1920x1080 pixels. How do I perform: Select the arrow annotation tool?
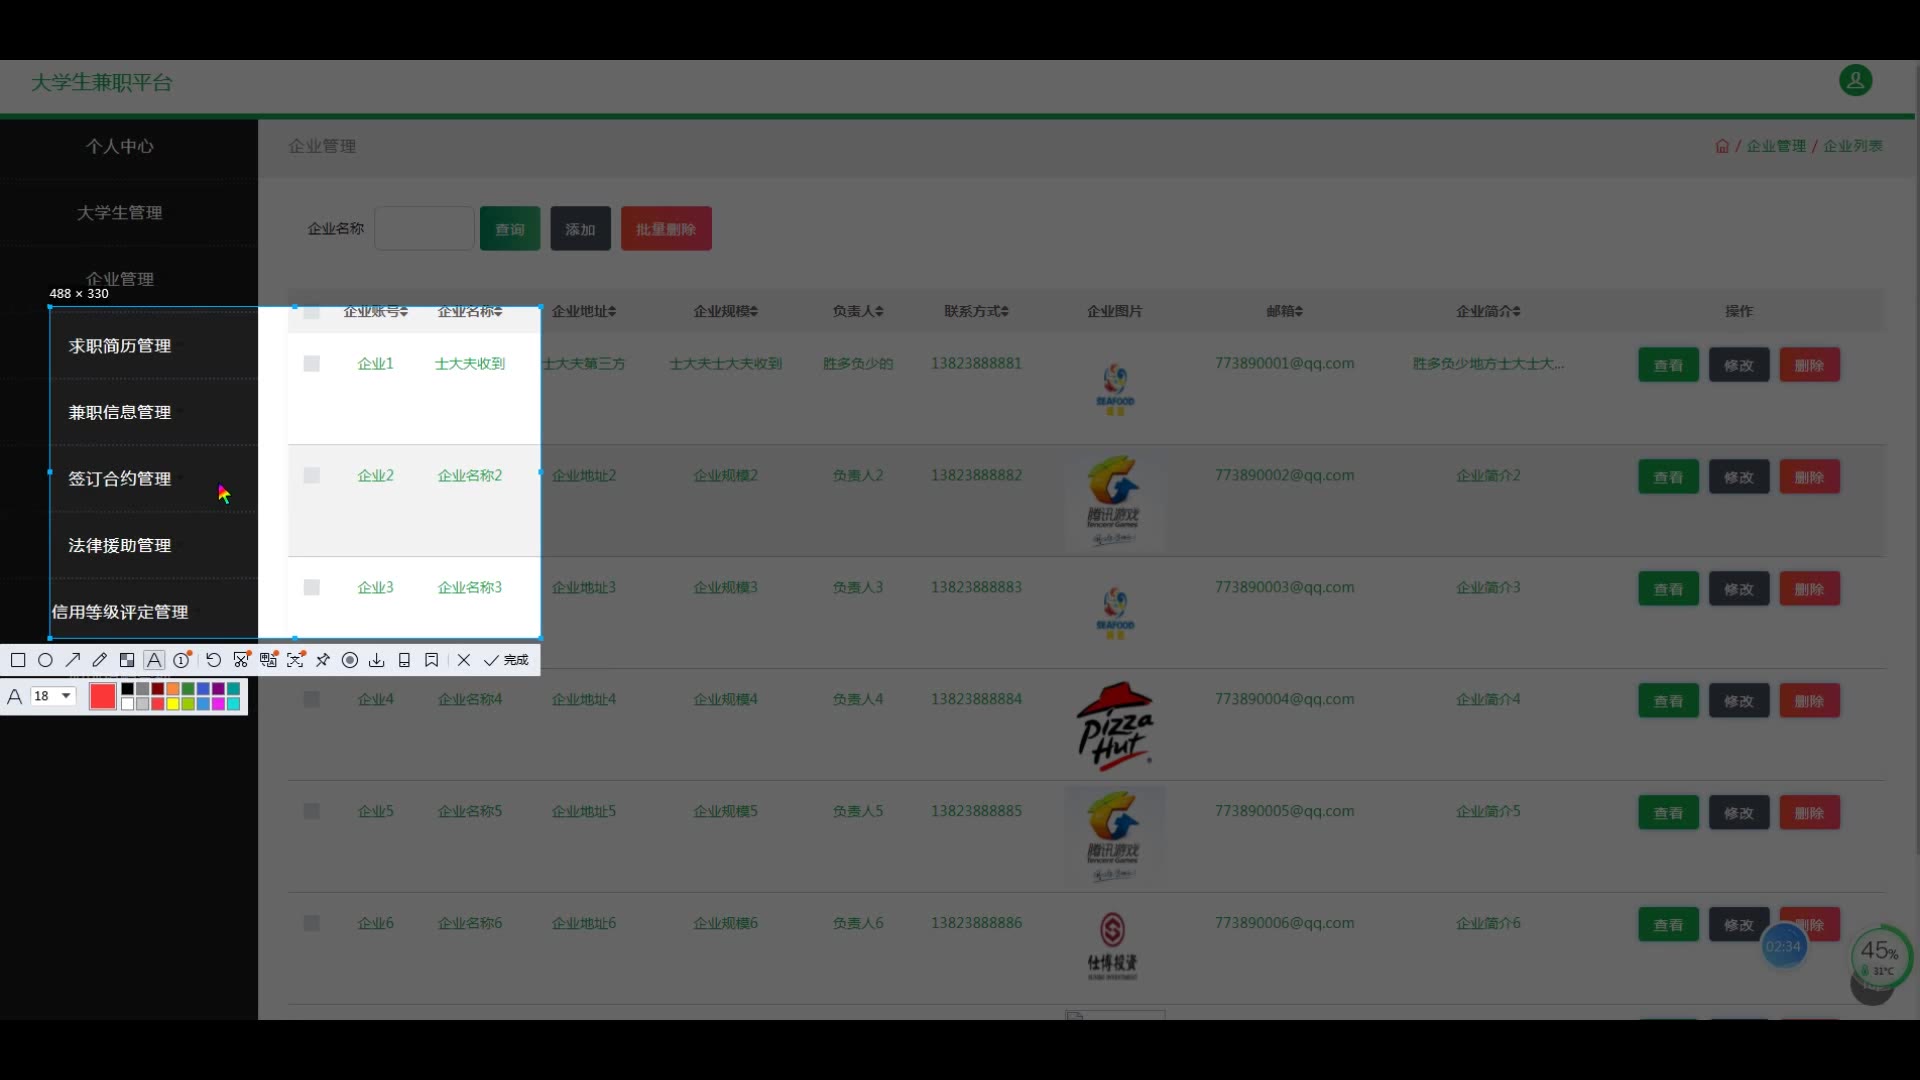pos(73,660)
